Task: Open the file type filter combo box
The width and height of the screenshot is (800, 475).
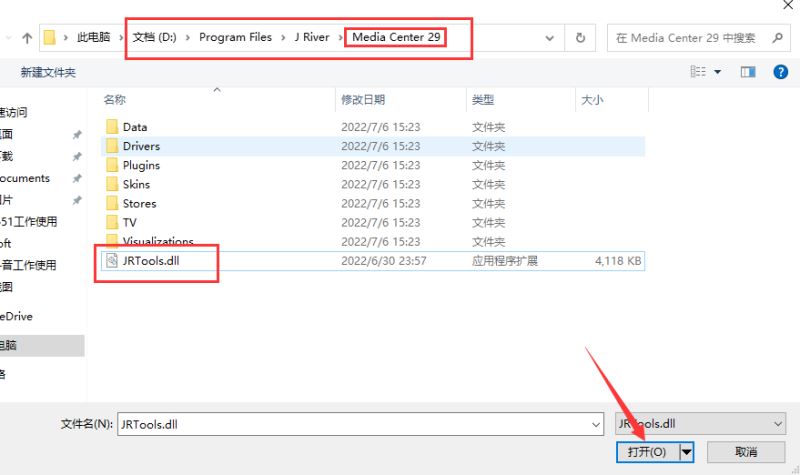Action: (700, 424)
